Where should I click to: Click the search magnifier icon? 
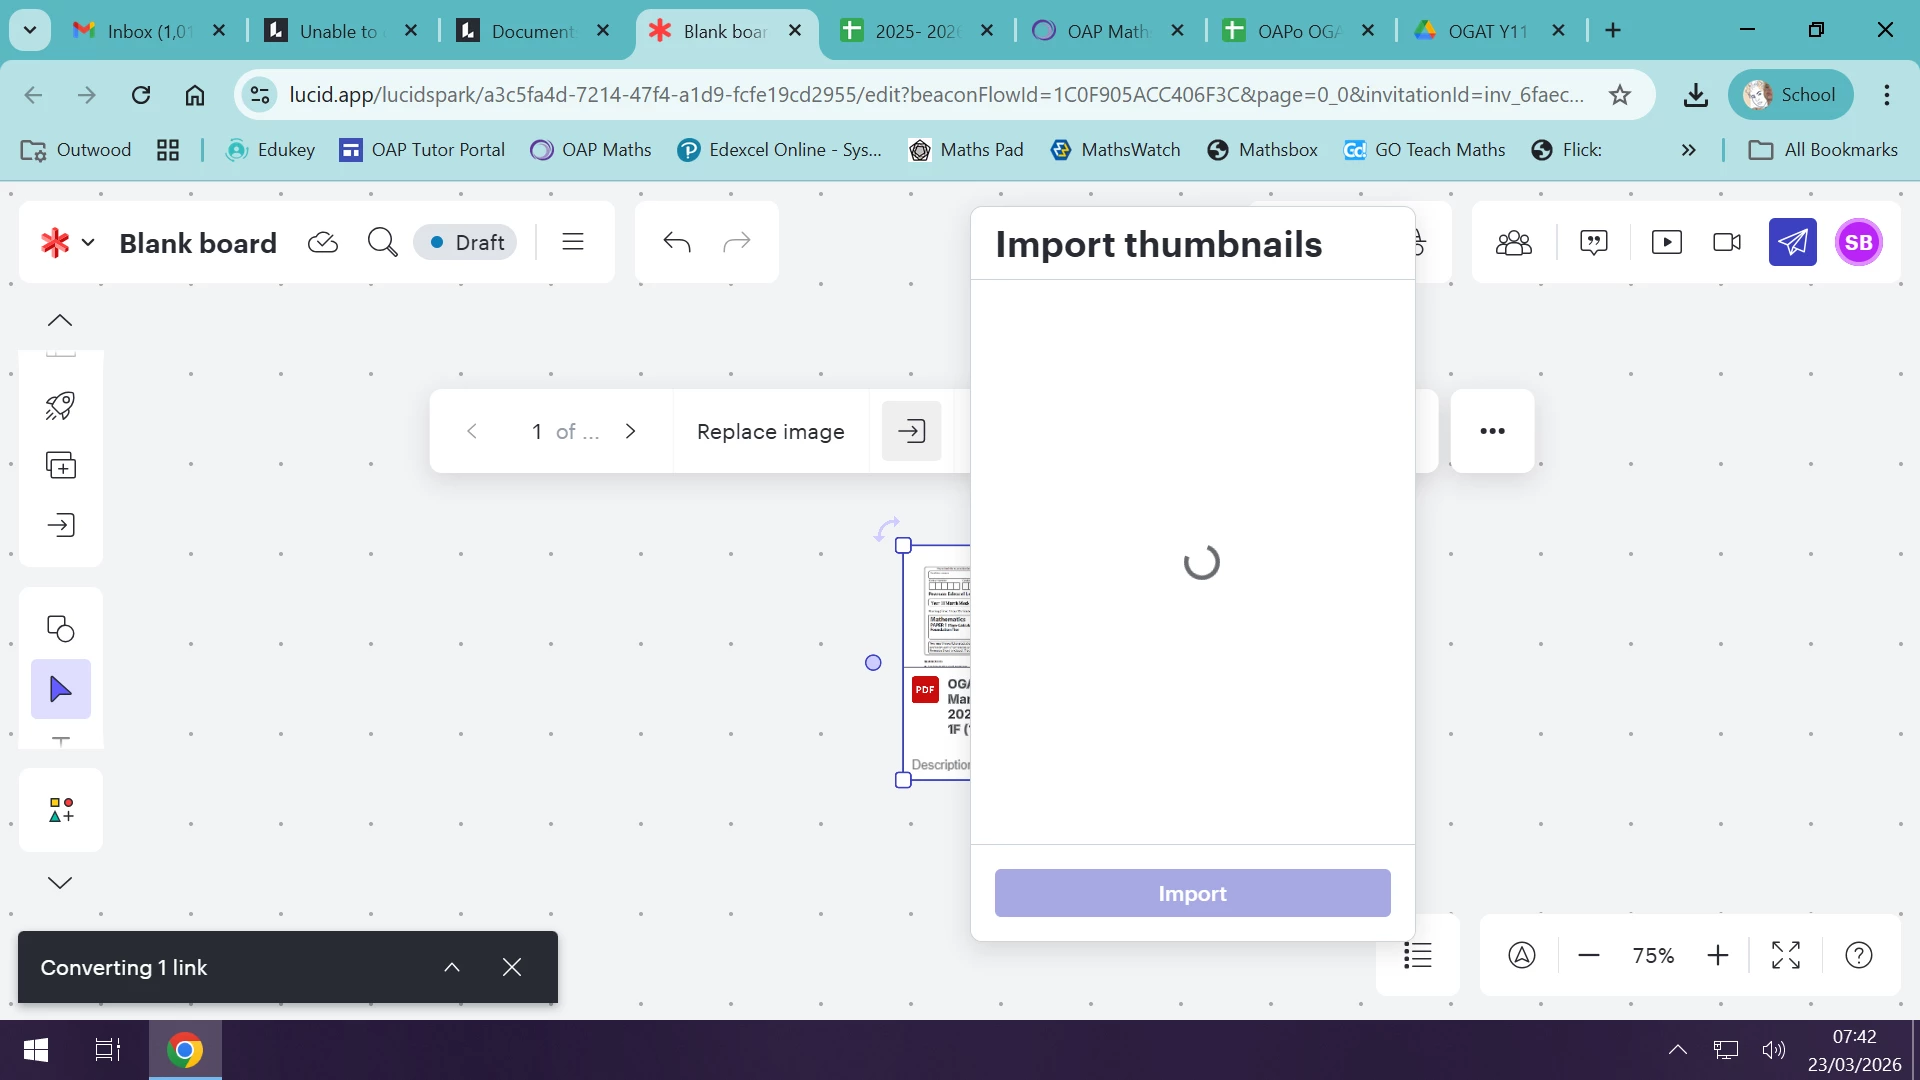tap(382, 242)
